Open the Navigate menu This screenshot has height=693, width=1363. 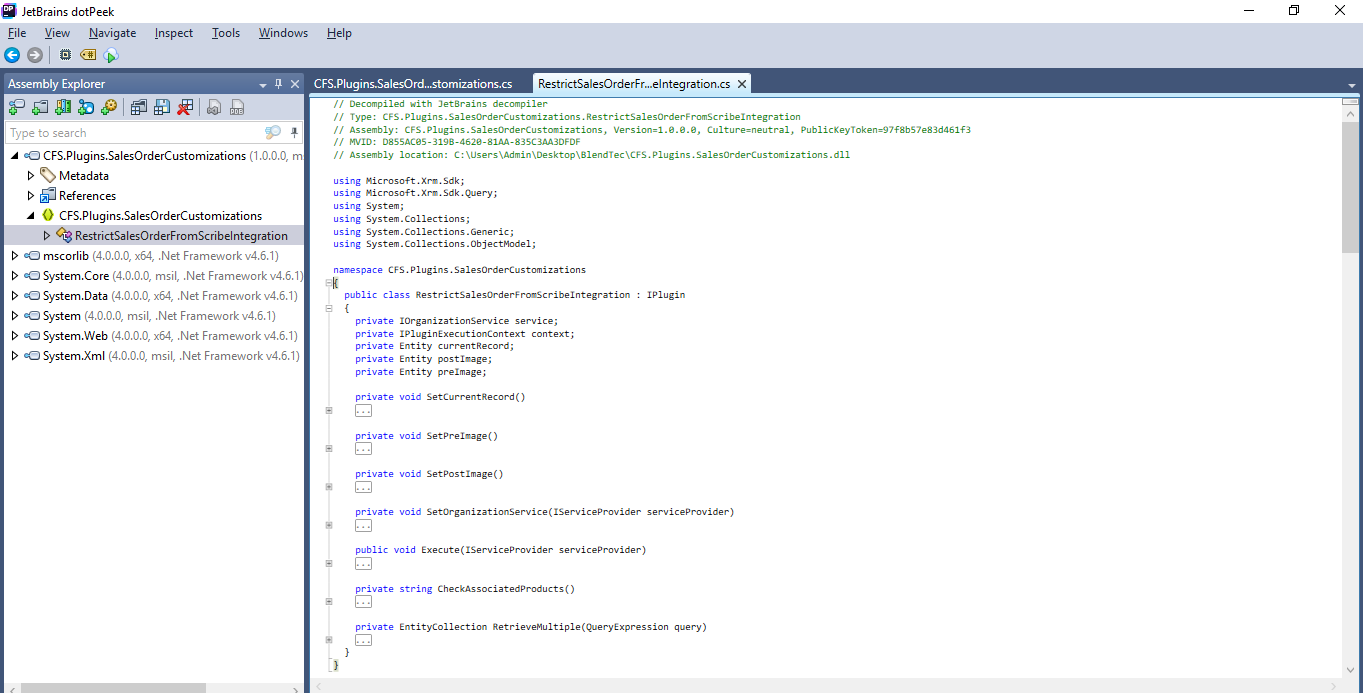coord(112,33)
